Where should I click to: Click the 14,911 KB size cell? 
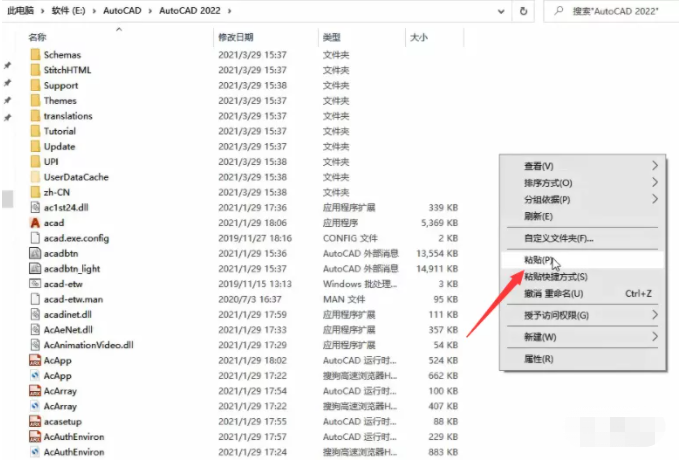pyautogui.click(x=437, y=269)
